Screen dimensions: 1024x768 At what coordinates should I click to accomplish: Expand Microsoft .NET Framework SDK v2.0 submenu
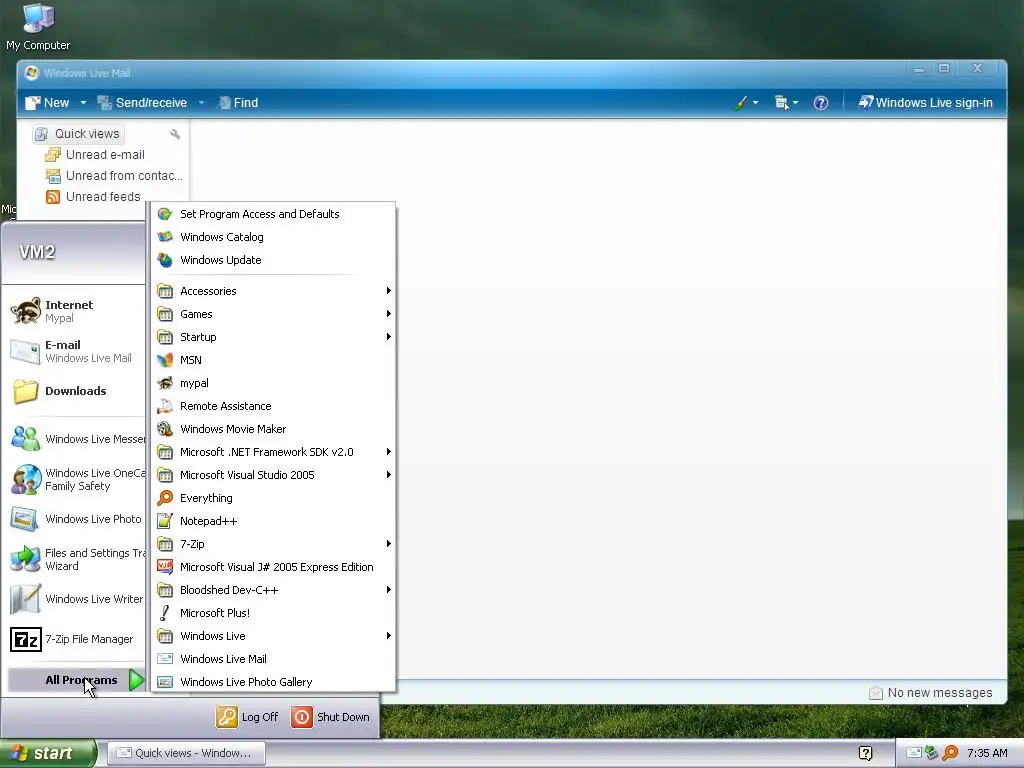(273, 452)
